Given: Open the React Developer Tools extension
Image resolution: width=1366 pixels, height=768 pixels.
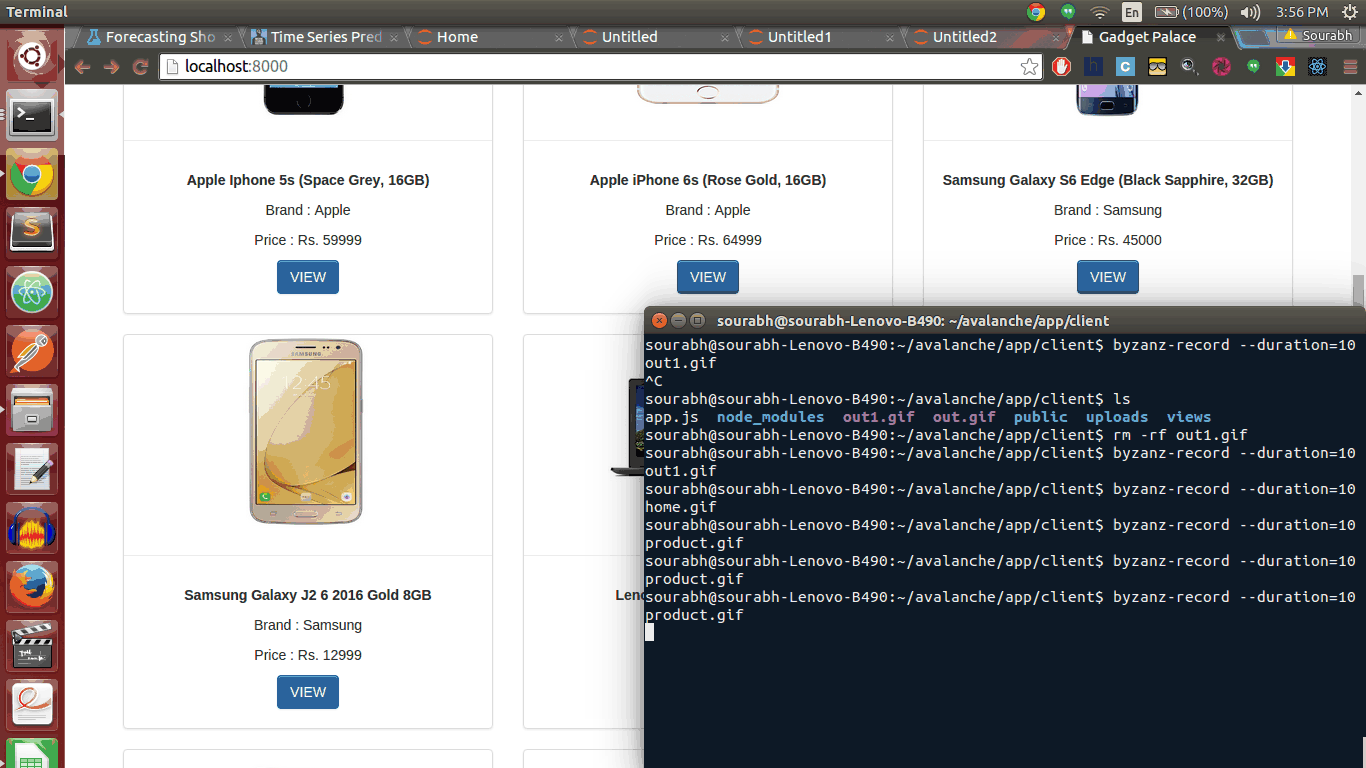Looking at the screenshot, I should tap(1317, 67).
